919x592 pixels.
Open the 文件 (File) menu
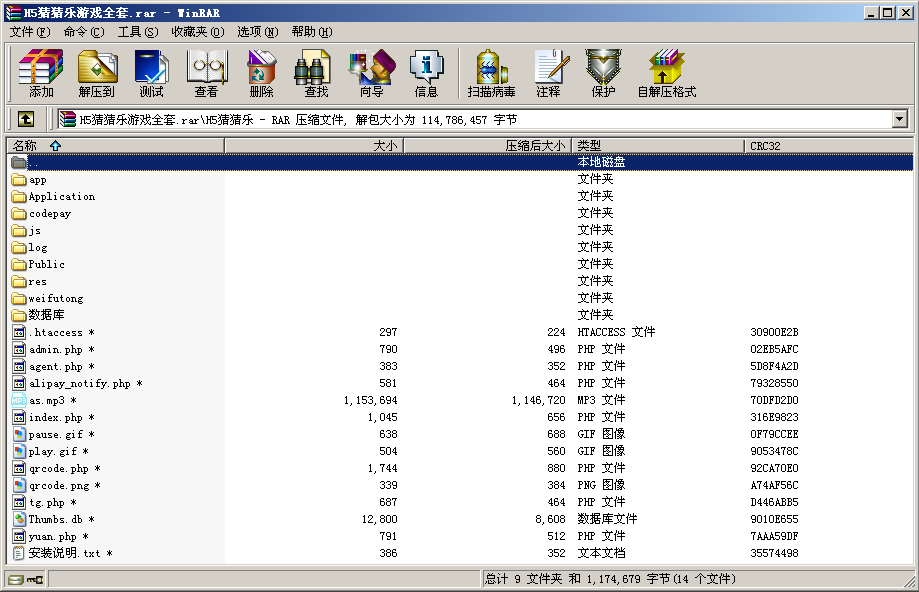tap(29, 32)
